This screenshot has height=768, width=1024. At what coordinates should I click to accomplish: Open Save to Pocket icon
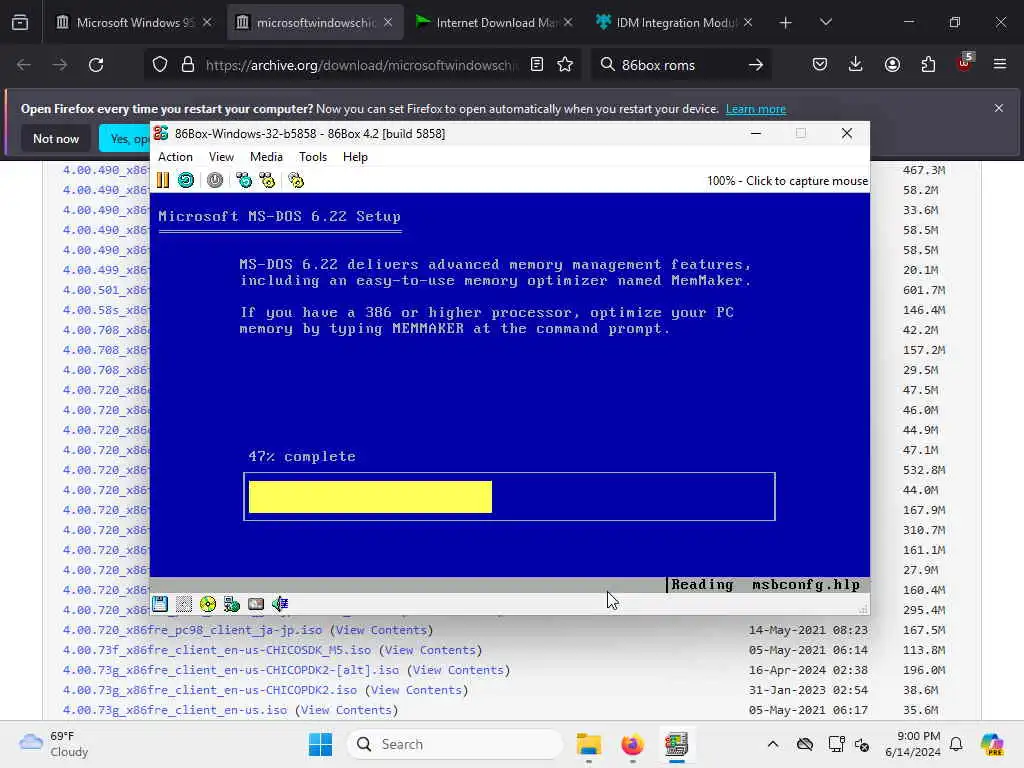point(820,65)
